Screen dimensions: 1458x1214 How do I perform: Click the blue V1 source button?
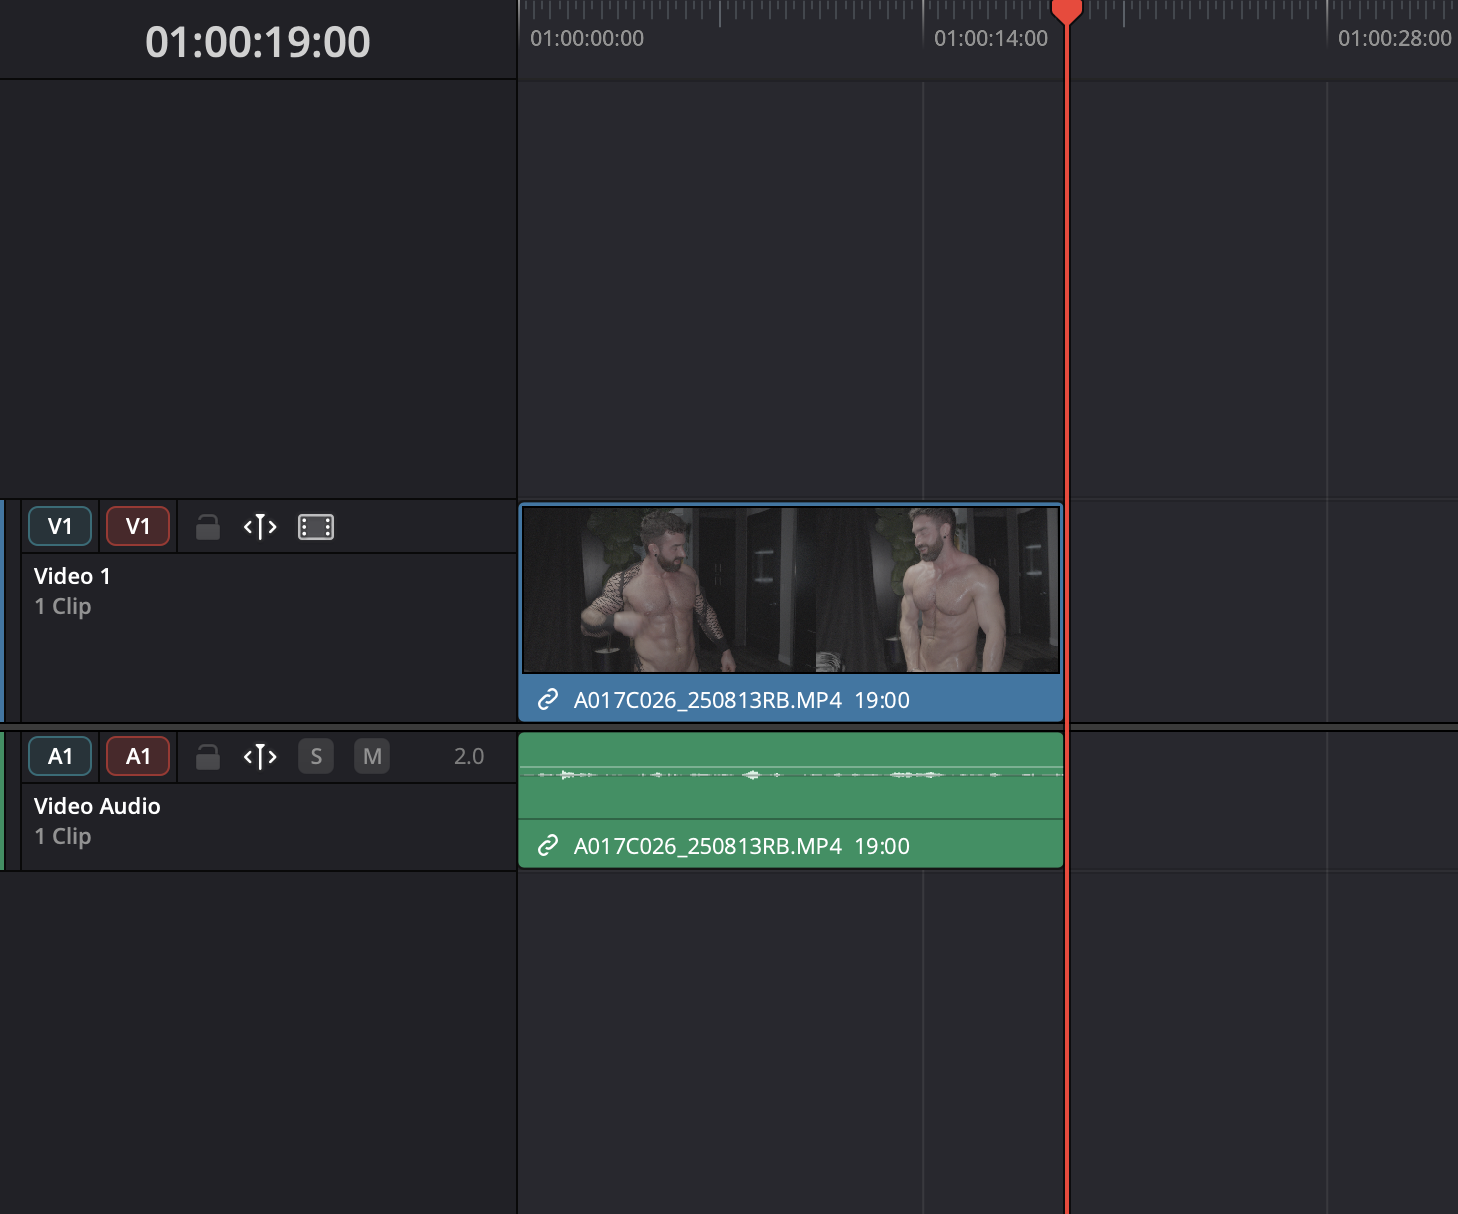point(60,527)
